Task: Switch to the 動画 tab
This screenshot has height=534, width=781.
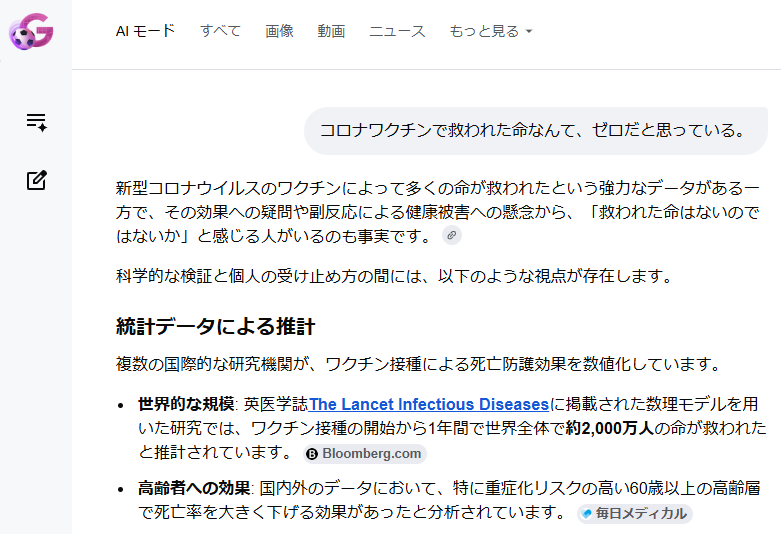Action: [331, 31]
